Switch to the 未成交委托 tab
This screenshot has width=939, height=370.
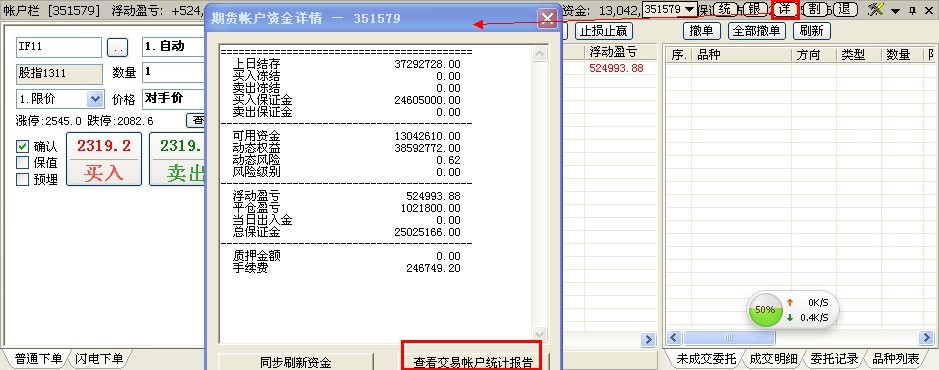pos(705,359)
